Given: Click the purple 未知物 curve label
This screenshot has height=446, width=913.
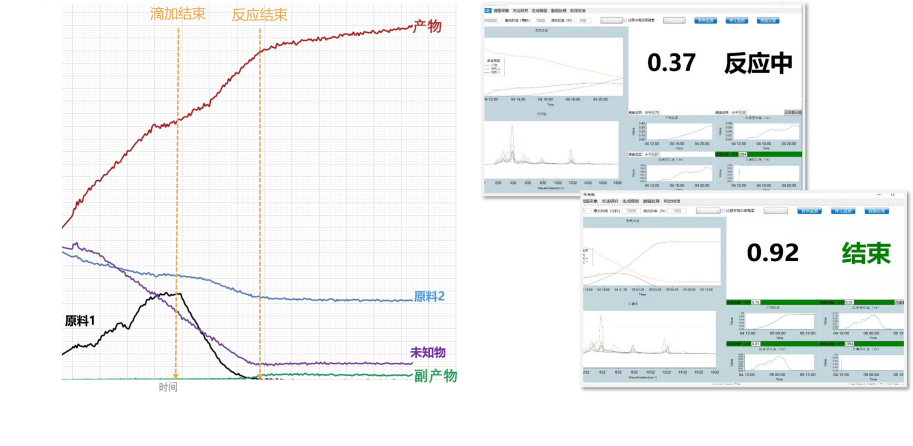Looking at the screenshot, I should (427, 353).
